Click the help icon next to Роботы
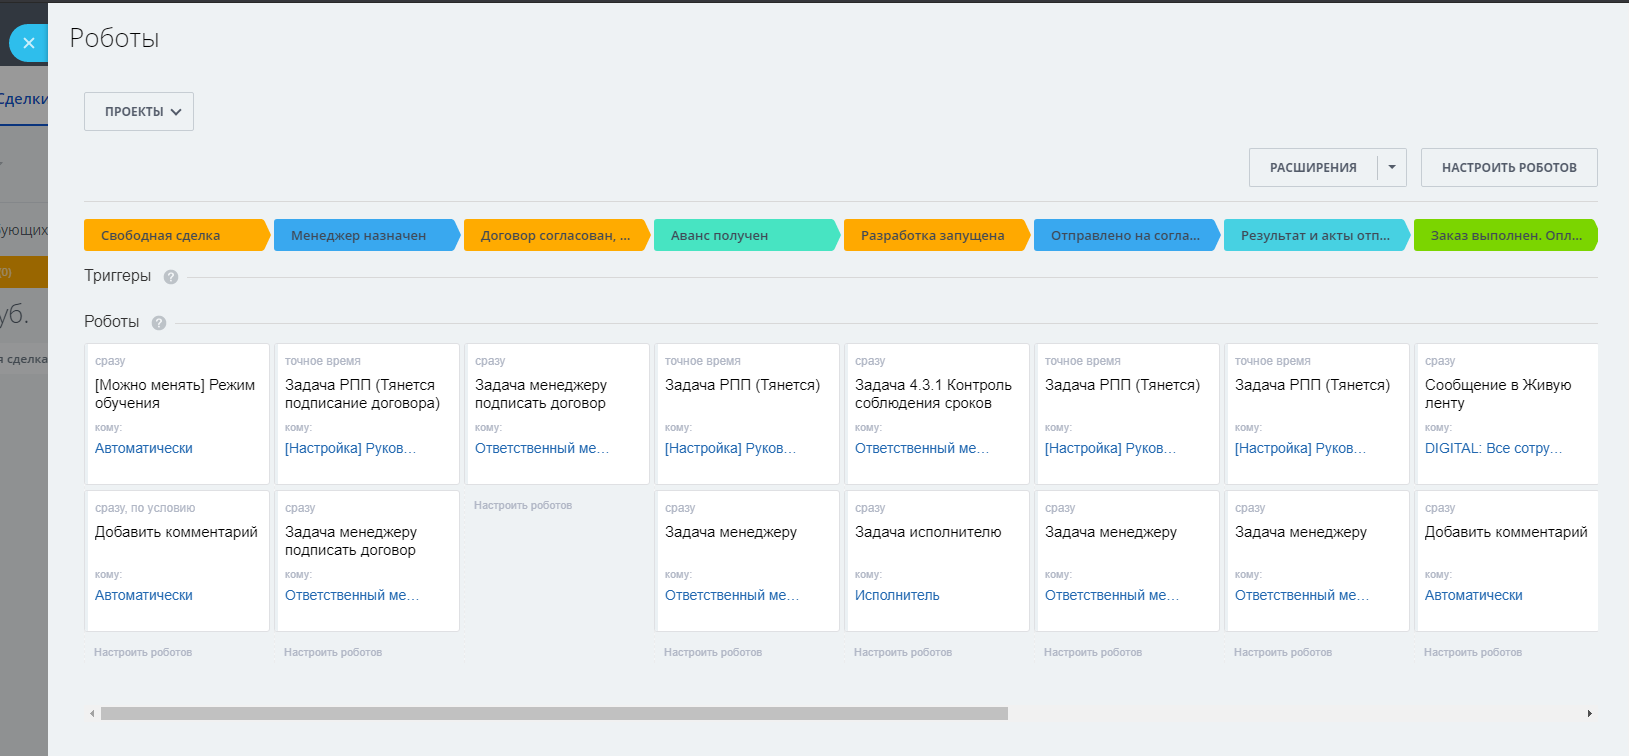 coord(159,323)
